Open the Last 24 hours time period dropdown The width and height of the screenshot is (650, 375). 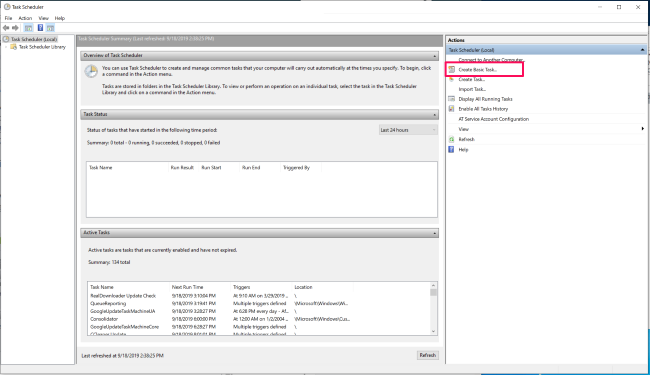point(408,130)
